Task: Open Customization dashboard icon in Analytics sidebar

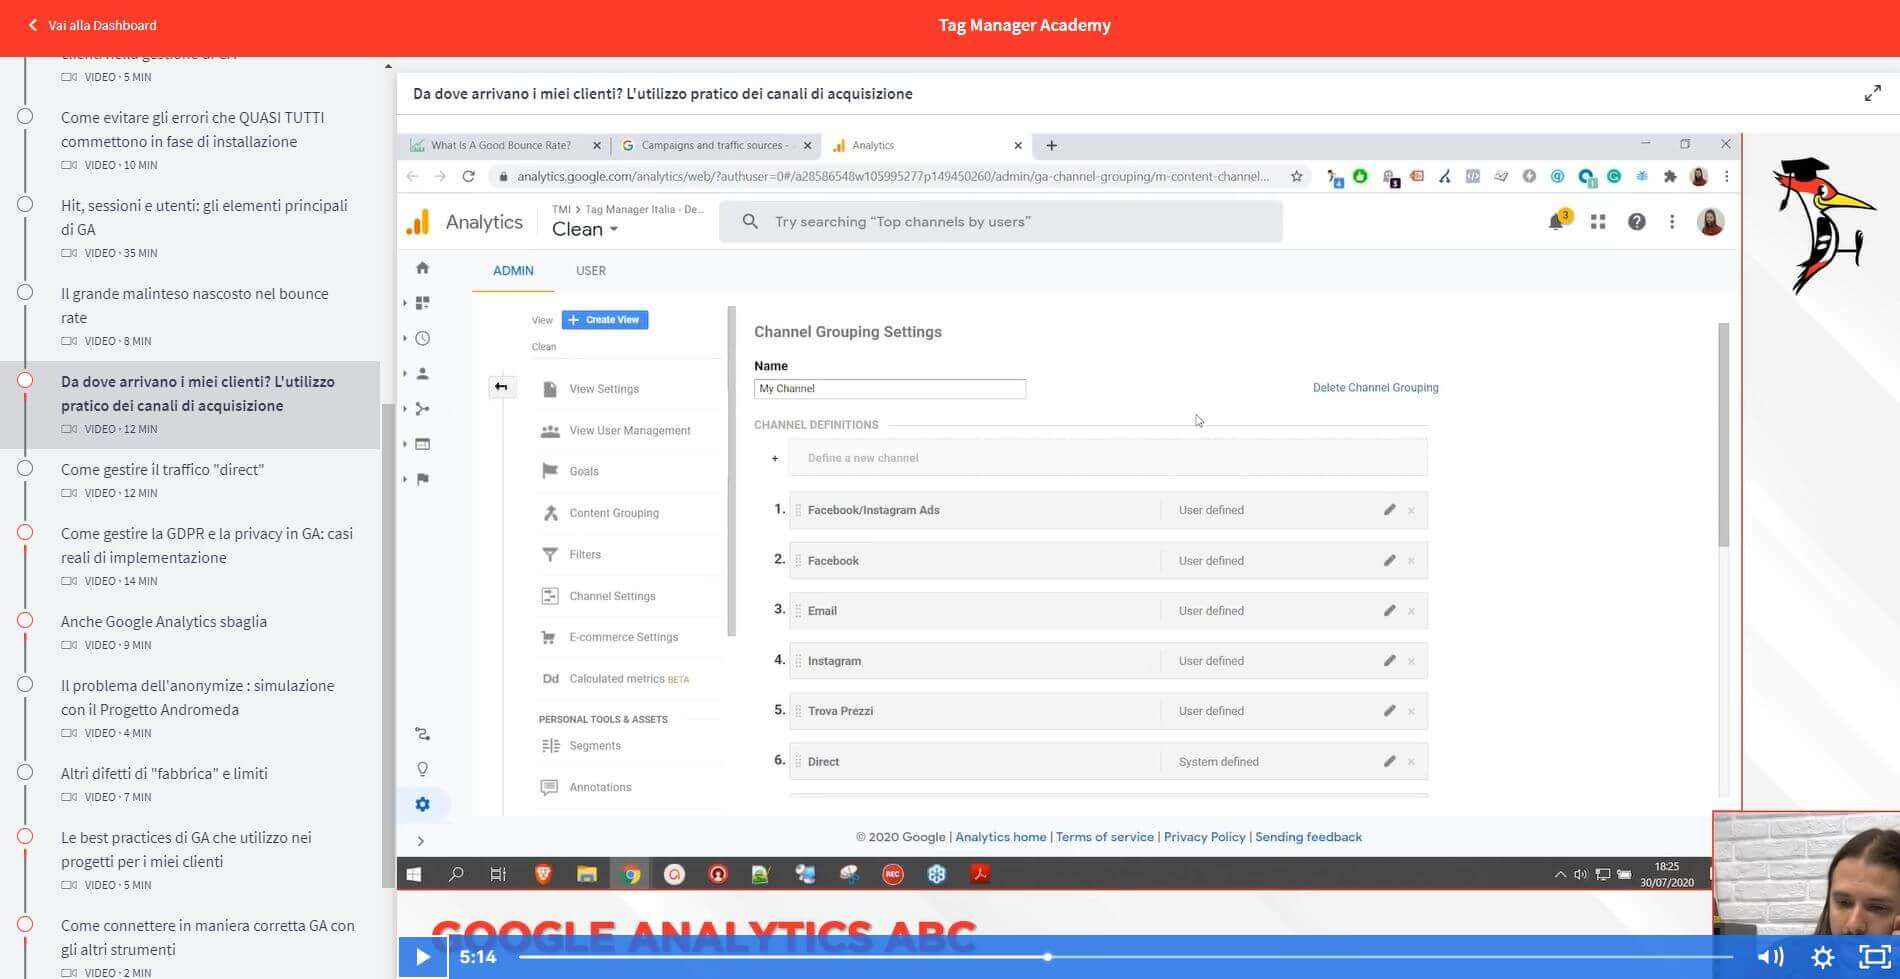Action: click(422, 302)
